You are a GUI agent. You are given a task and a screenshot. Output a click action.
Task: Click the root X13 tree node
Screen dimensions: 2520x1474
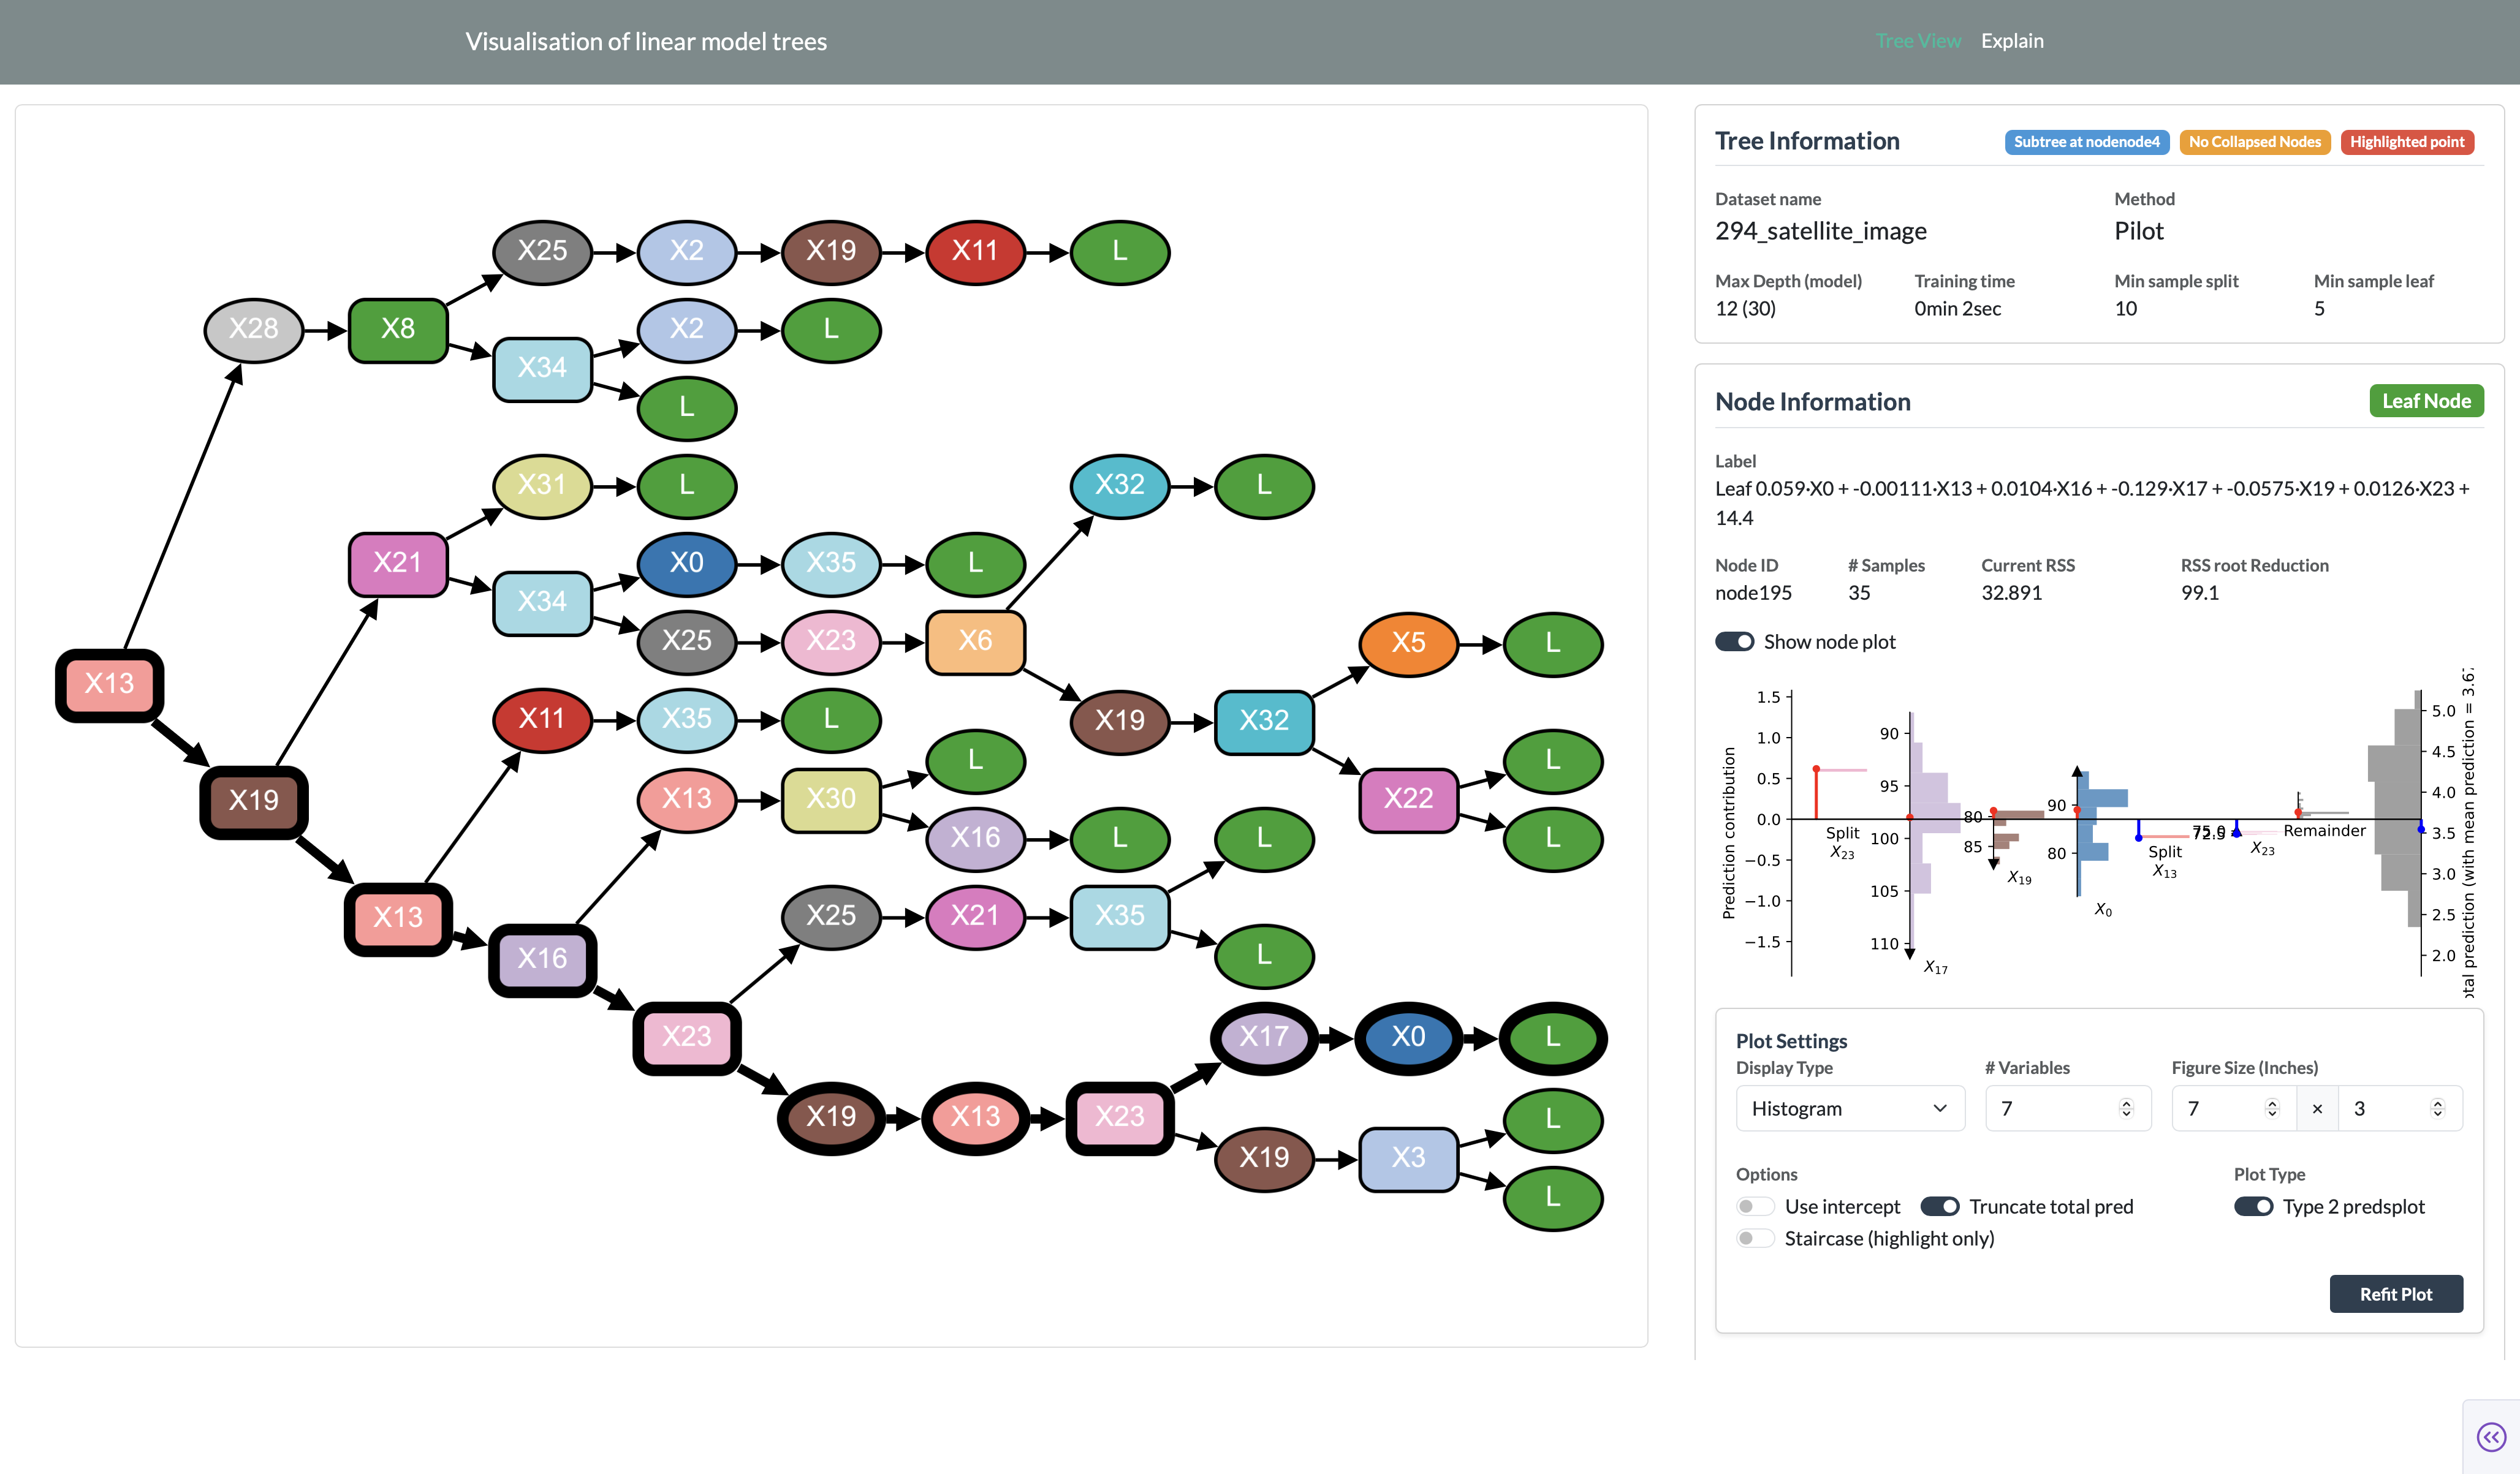[109, 684]
